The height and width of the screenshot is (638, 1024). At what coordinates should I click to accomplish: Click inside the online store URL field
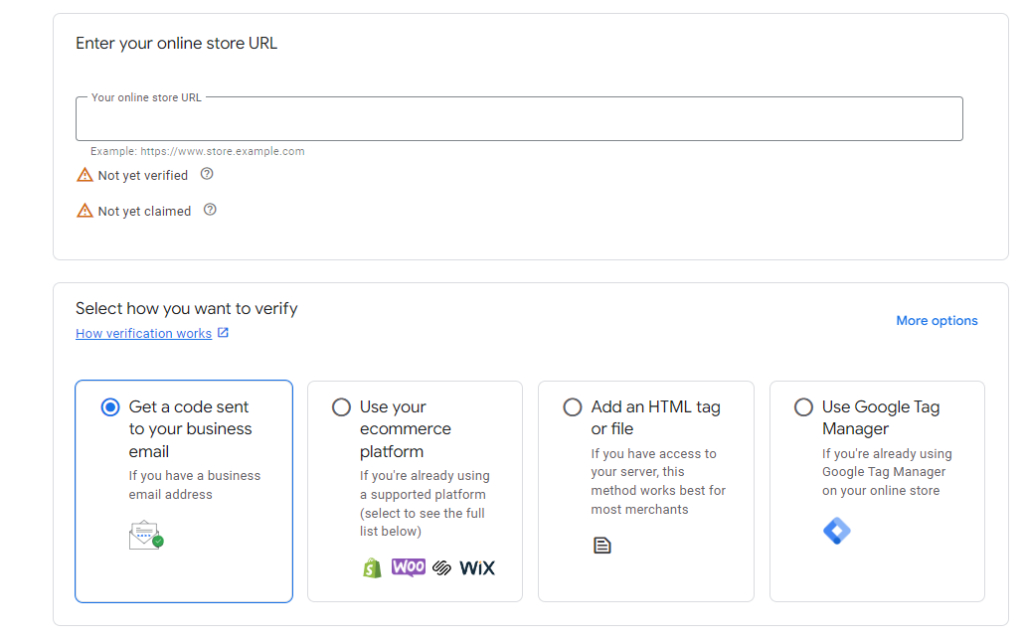point(518,118)
